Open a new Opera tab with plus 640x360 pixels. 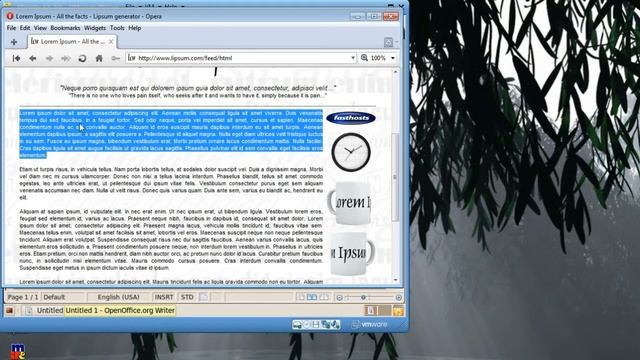click(x=14, y=42)
